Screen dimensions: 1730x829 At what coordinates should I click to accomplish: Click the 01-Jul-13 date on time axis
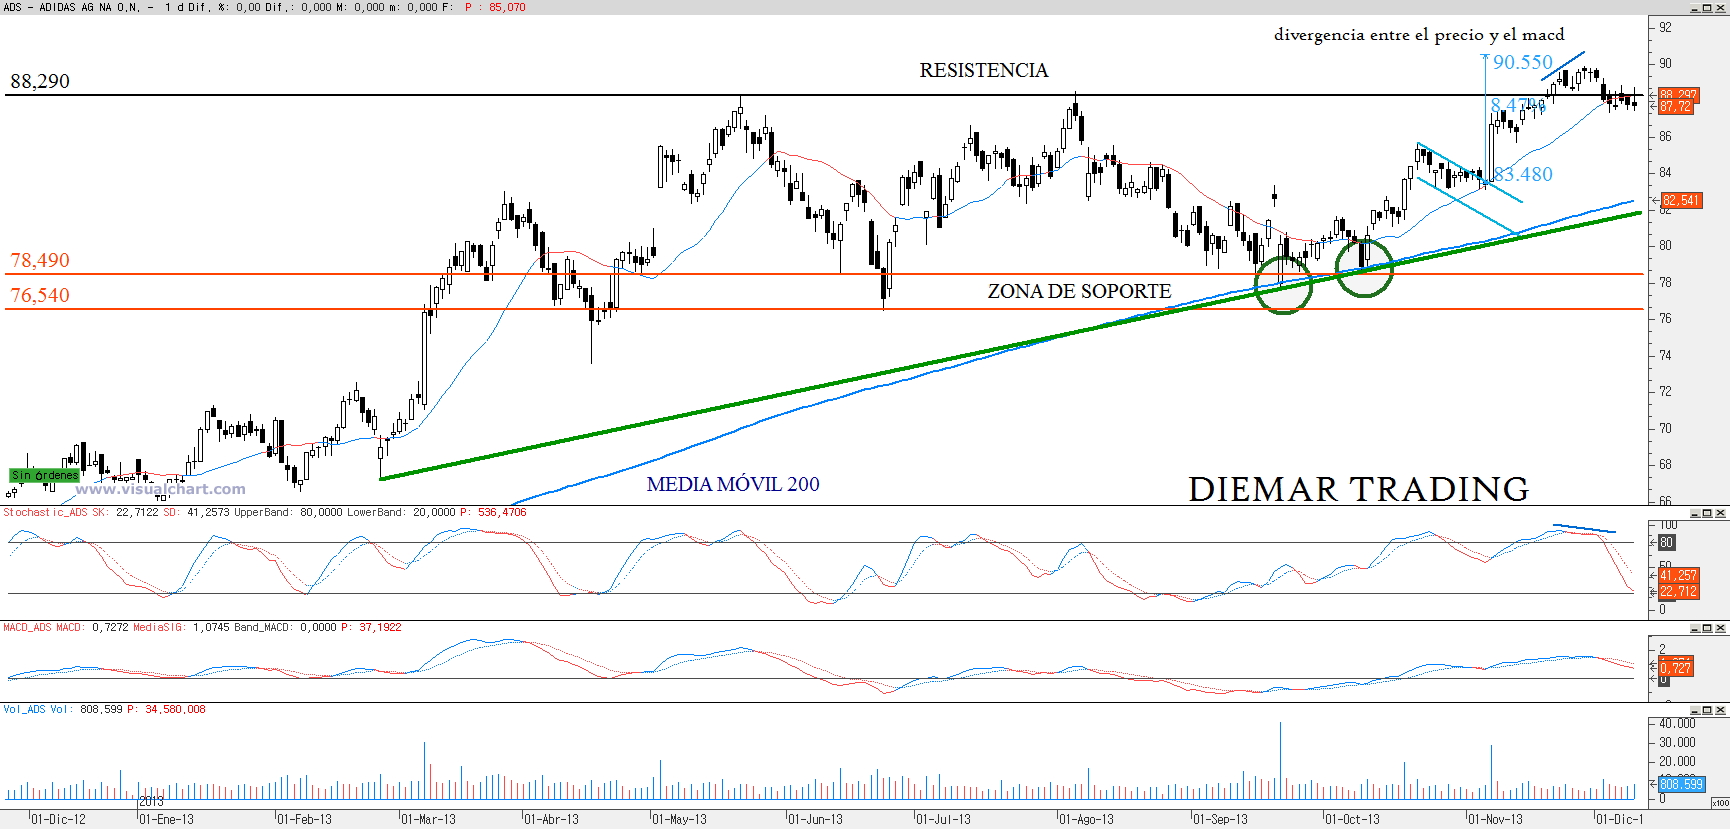point(943,819)
